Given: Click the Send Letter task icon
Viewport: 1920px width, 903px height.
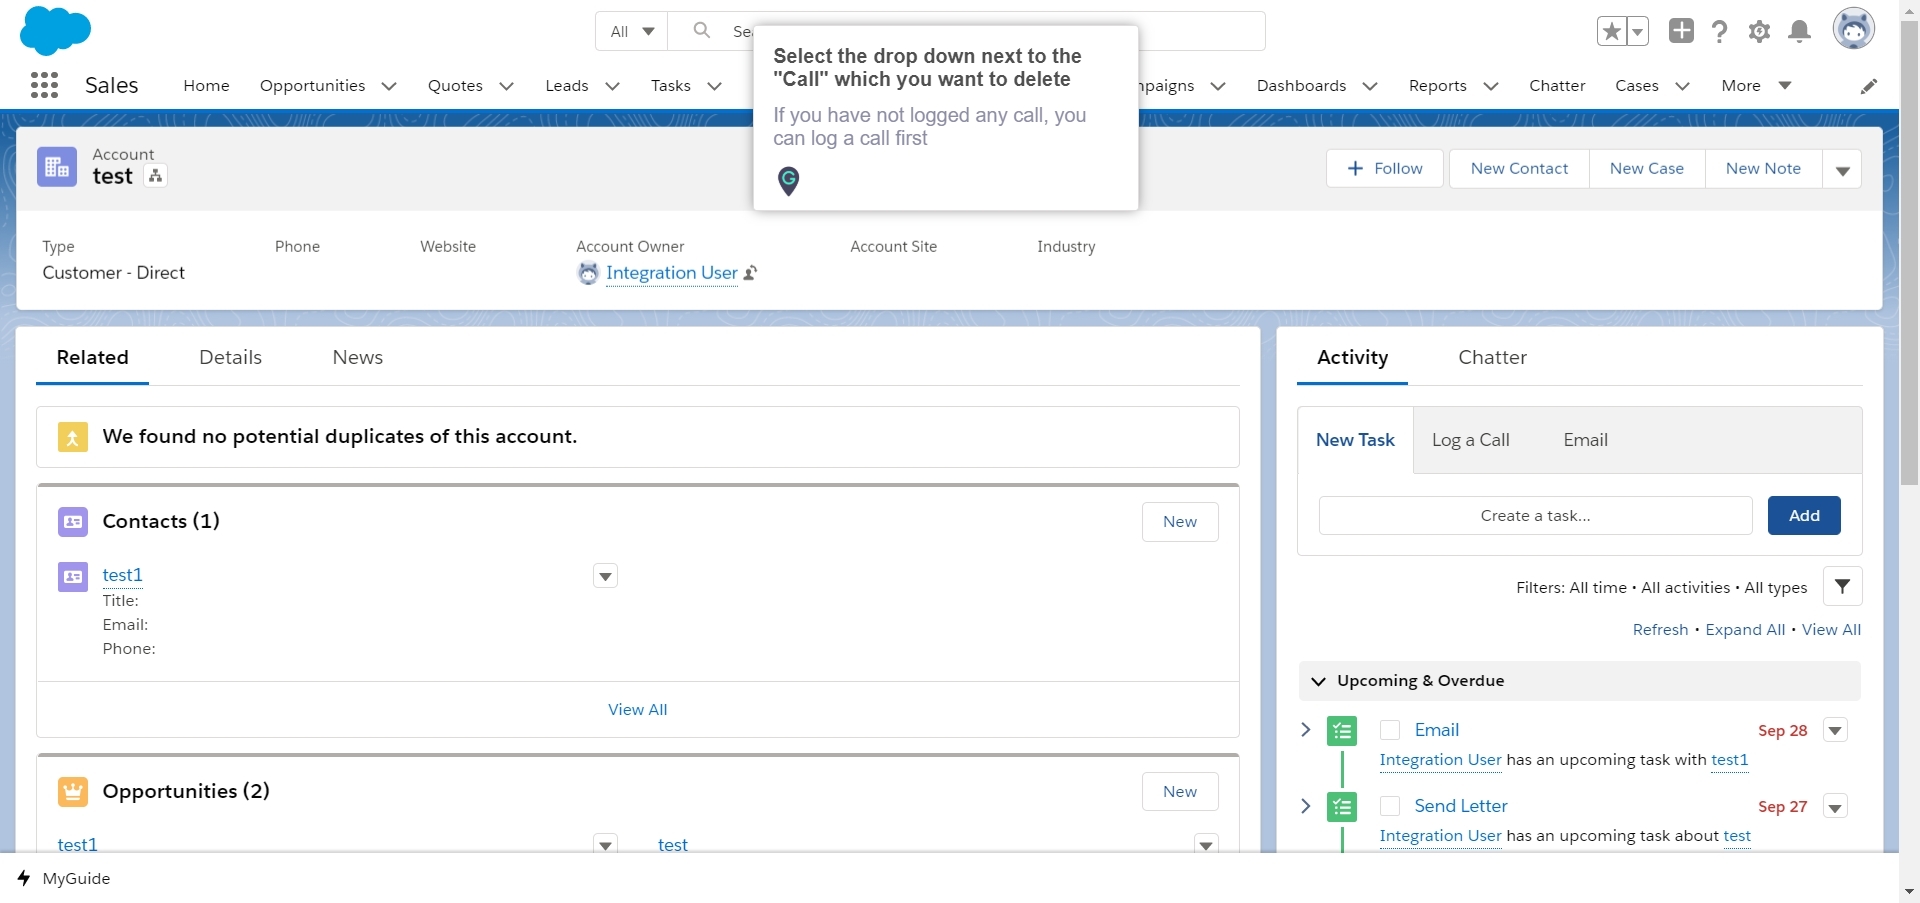Looking at the screenshot, I should point(1342,807).
